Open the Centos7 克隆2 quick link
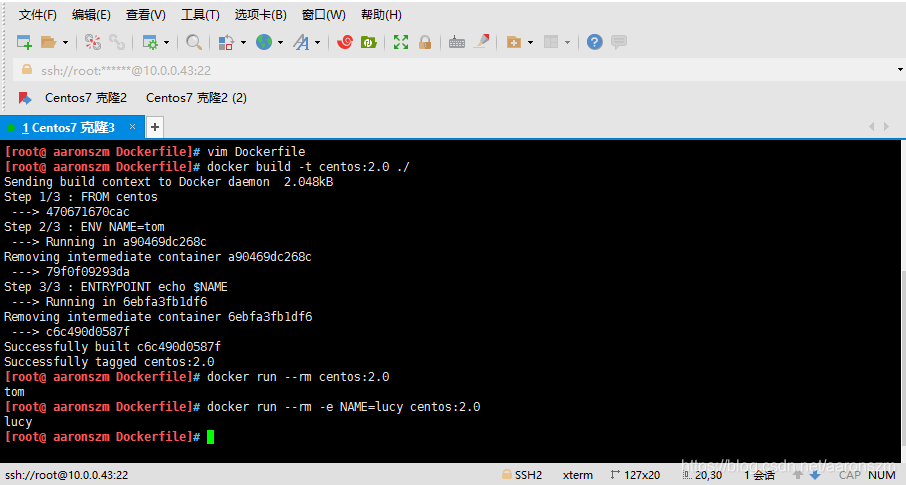Viewport: 906px width, 485px height. (x=86, y=98)
